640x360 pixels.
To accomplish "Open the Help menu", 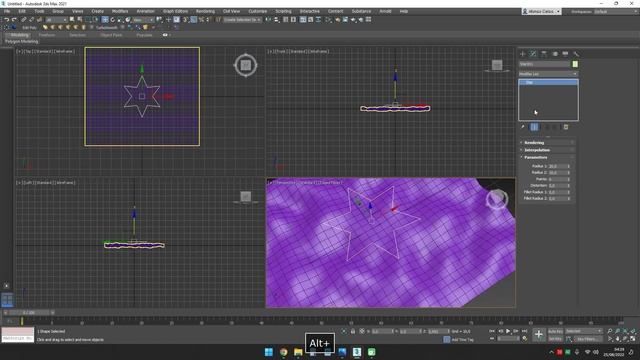I will click(404, 11).
